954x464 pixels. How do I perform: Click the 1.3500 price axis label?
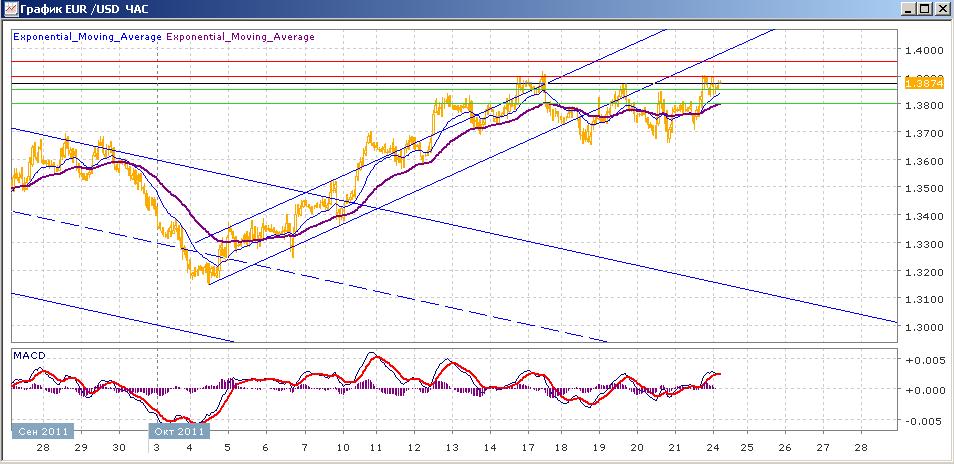(x=924, y=189)
